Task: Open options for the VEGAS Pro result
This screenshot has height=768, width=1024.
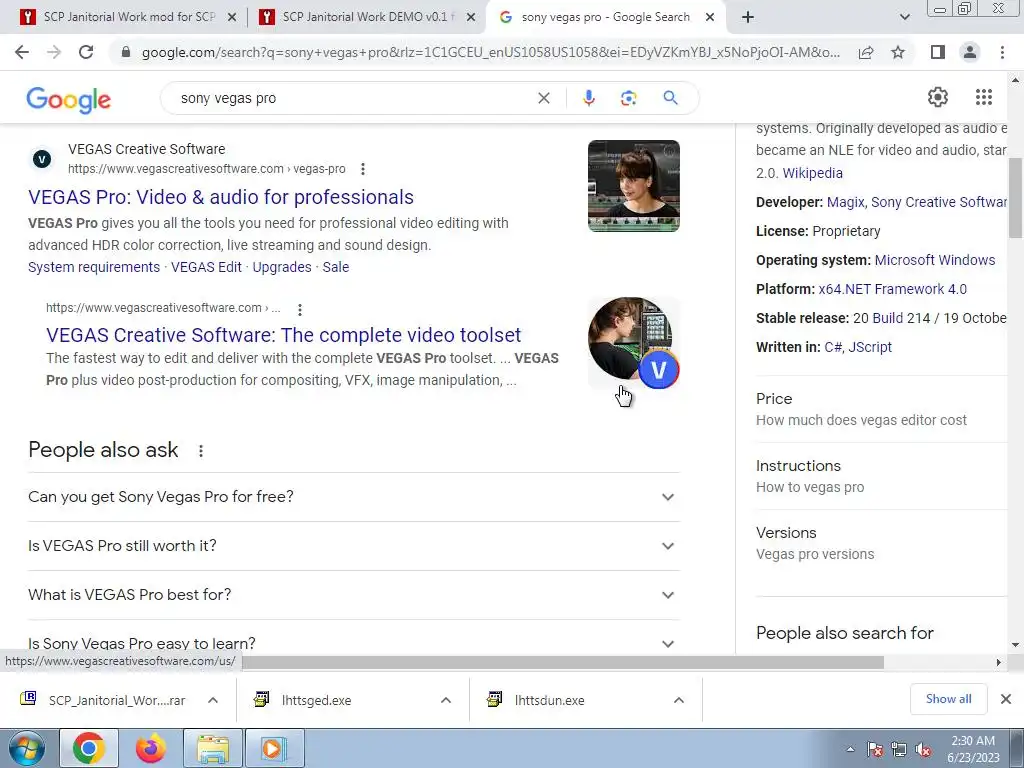Action: click(362, 169)
